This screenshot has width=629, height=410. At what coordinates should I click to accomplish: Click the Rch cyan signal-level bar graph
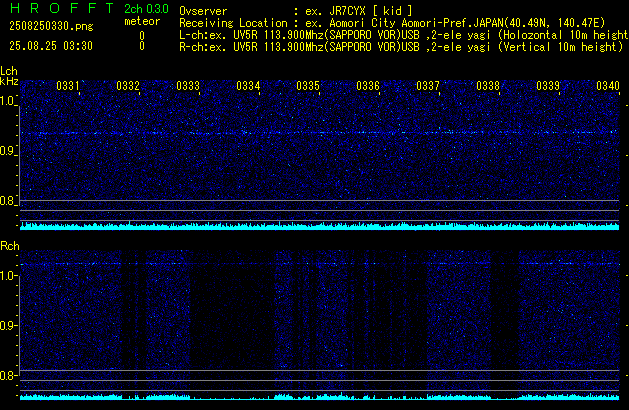(x=319, y=396)
